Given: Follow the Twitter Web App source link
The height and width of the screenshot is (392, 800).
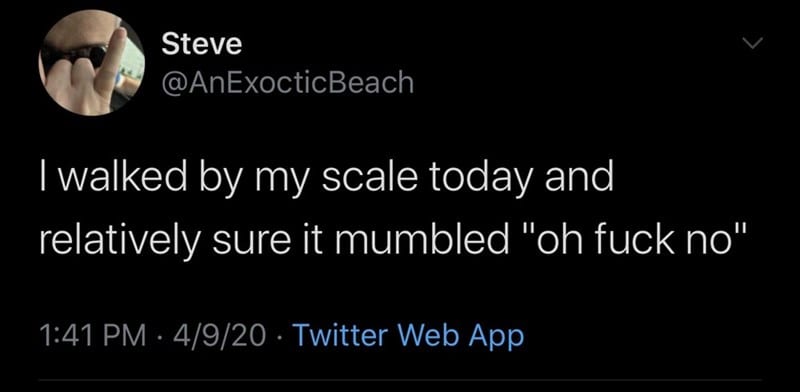Looking at the screenshot, I should click(410, 335).
